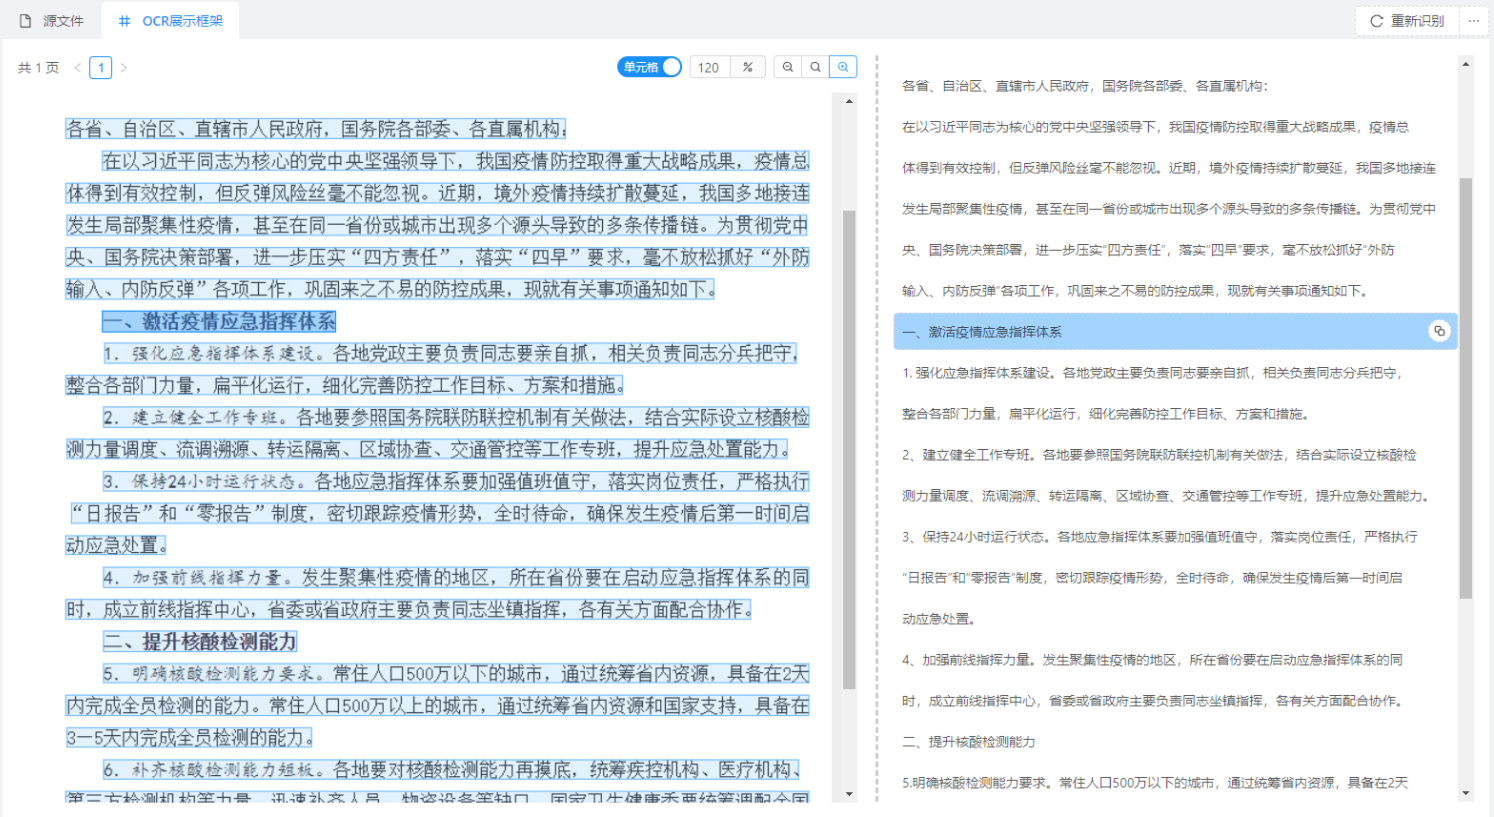The width and height of the screenshot is (1494, 817).
Task: Reset zoom with the plain magnifier icon
Action: point(816,67)
